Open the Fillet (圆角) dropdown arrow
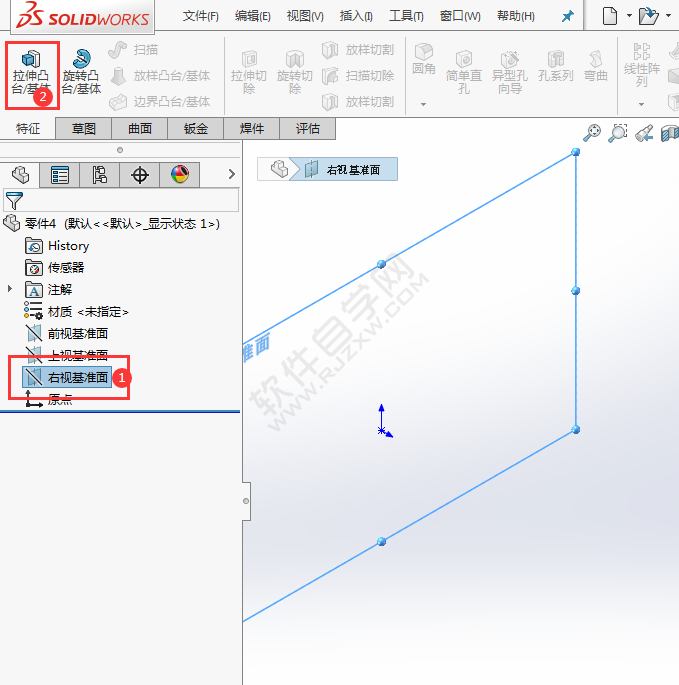Viewport: 679px width, 685px height. click(x=423, y=104)
